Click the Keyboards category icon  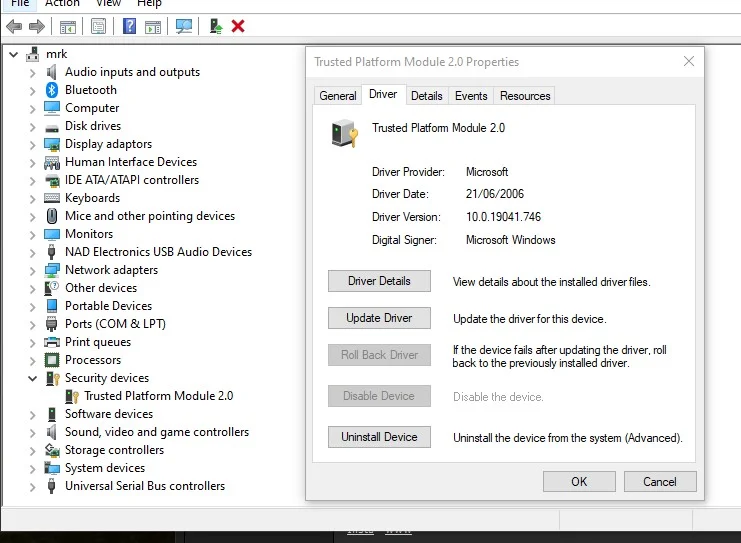[x=52, y=198]
